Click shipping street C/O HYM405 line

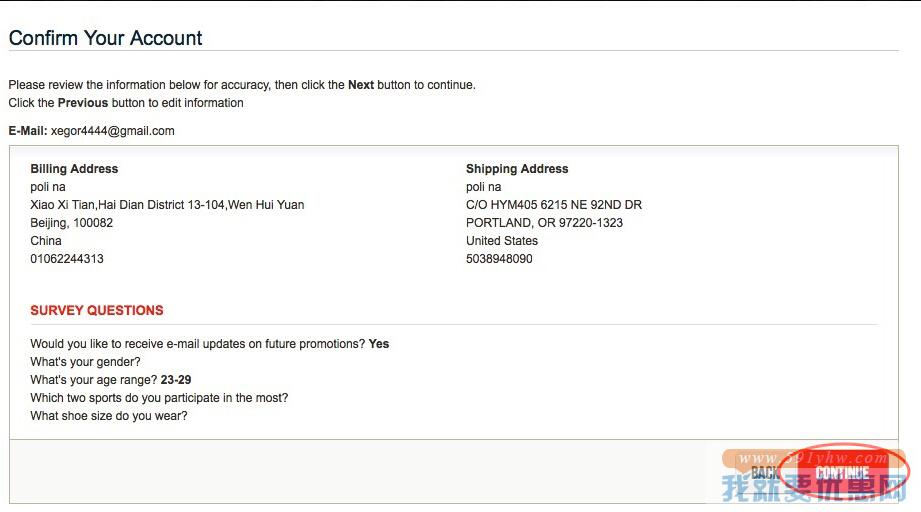coord(554,205)
